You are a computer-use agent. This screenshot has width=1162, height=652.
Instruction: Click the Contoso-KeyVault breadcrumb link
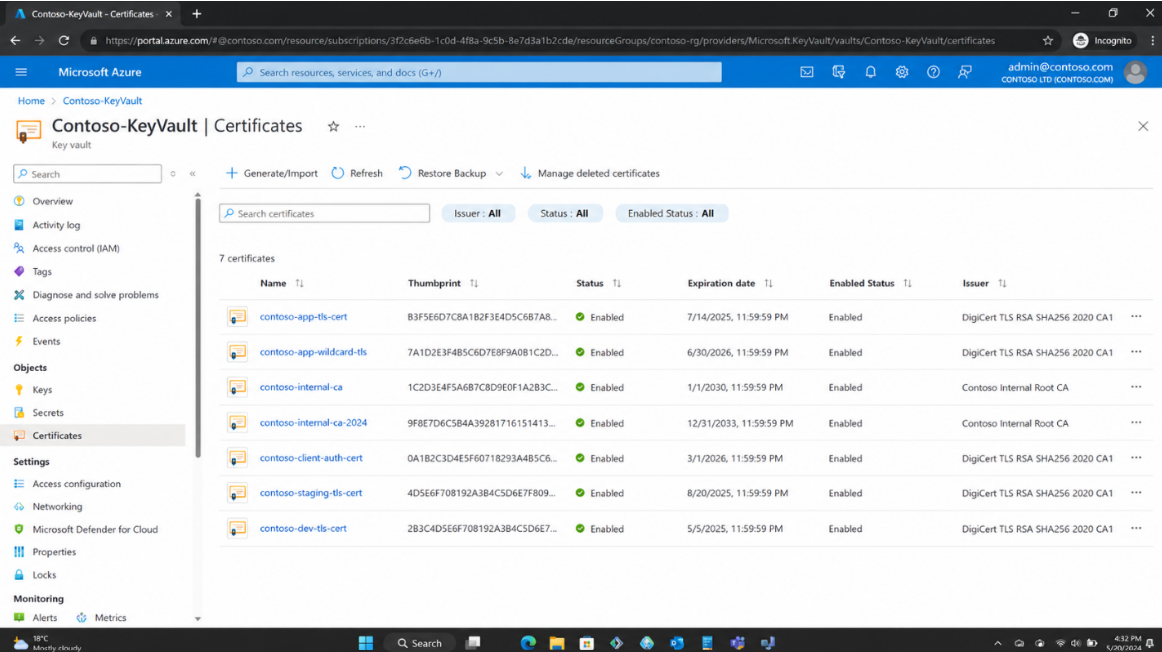[102, 101]
